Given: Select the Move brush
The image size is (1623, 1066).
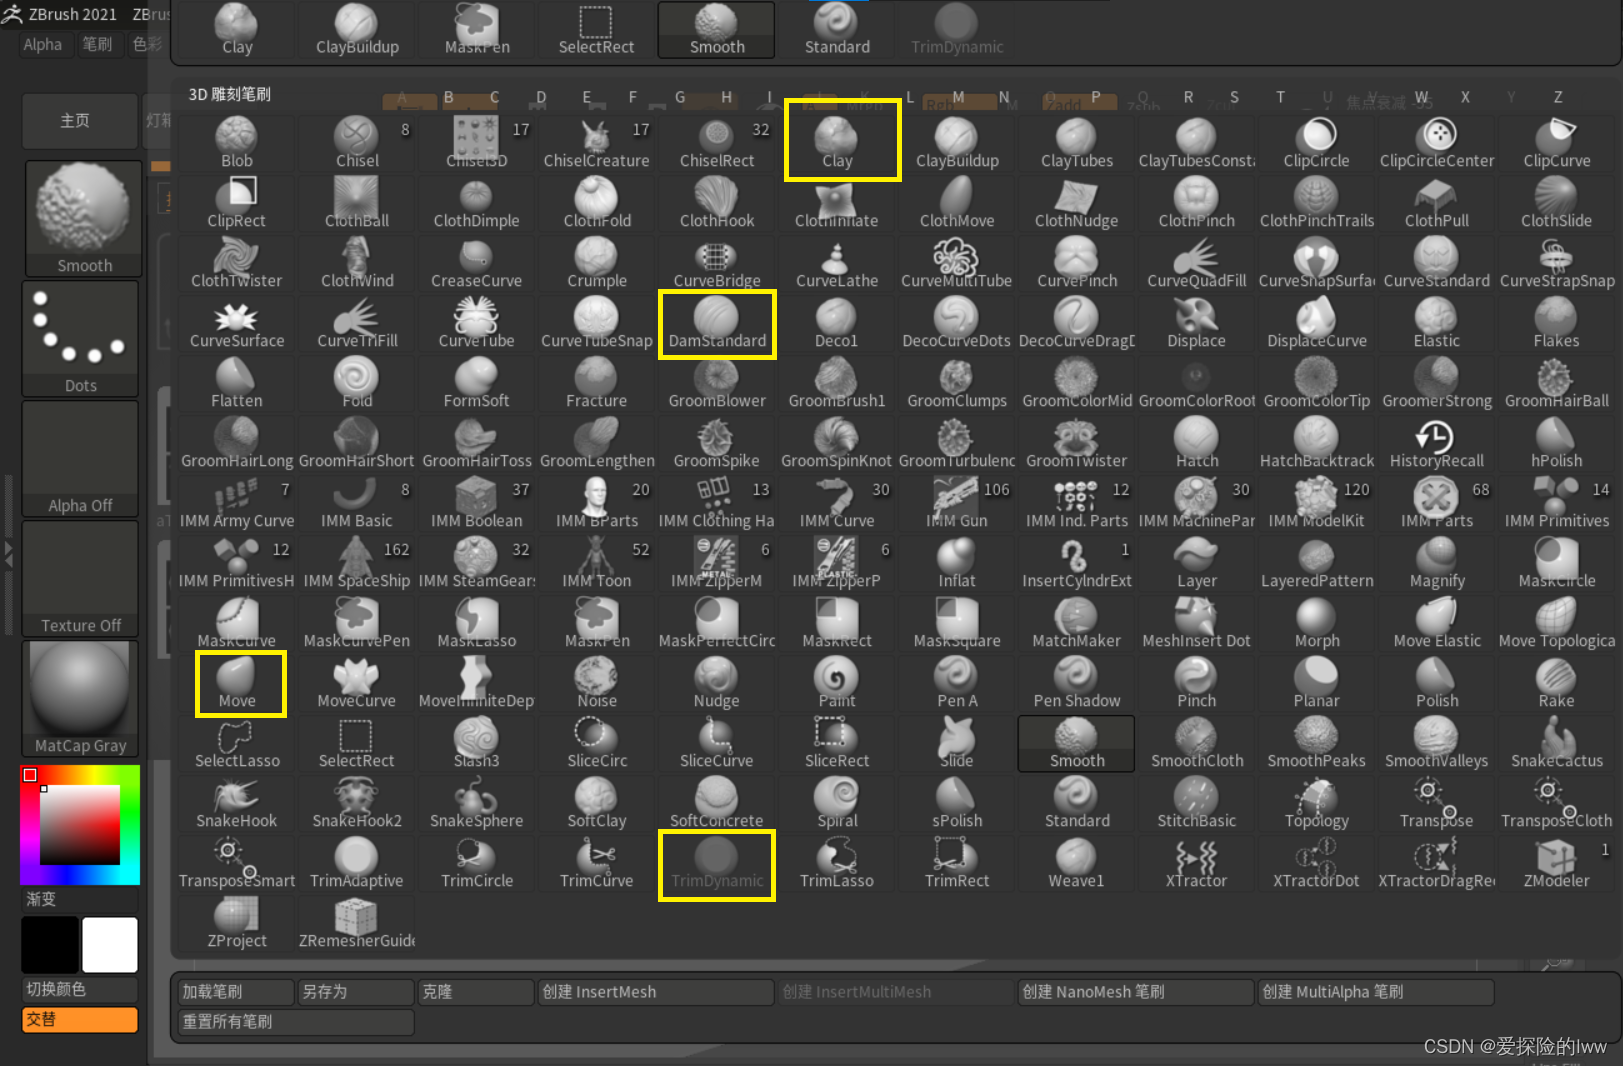Looking at the screenshot, I should click(x=237, y=682).
